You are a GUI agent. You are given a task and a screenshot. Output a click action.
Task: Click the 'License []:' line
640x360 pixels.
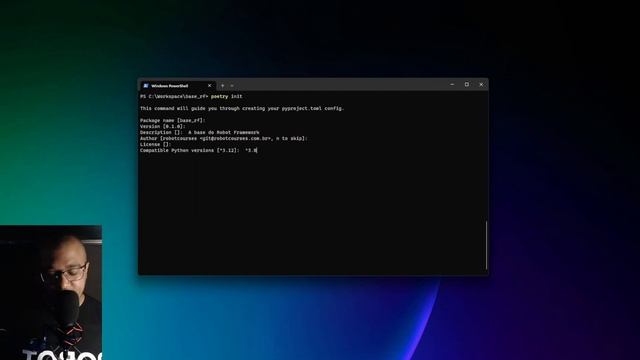pyautogui.click(x=156, y=144)
